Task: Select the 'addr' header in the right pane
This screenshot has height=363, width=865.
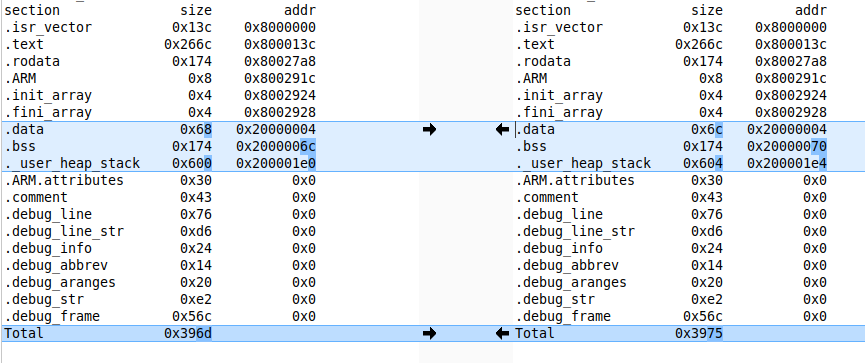Action: pos(811,10)
